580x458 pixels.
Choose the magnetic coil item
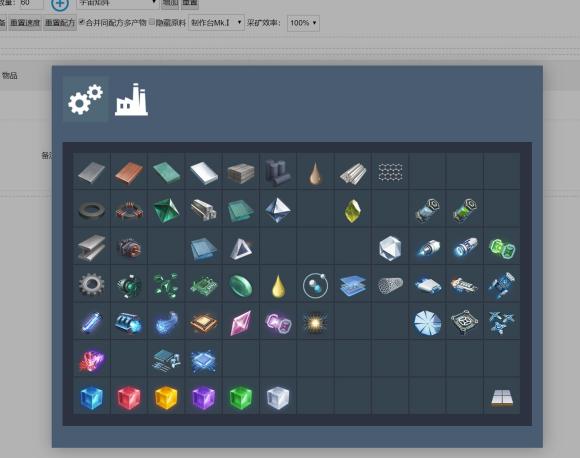coord(129,211)
